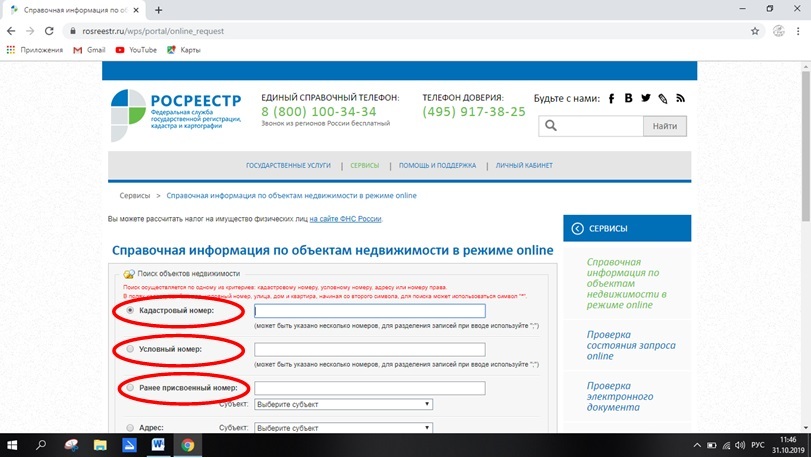Screen dimensions: 811x458
Task: Open Rosreestr VK page icon
Action: pos(628,98)
